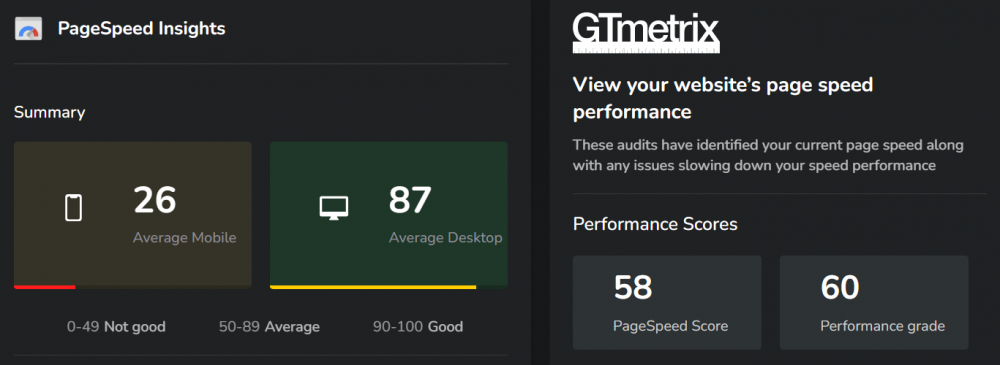Click the '90-100 Good' legend
The height and width of the screenshot is (365, 1000).
(418, 327)
